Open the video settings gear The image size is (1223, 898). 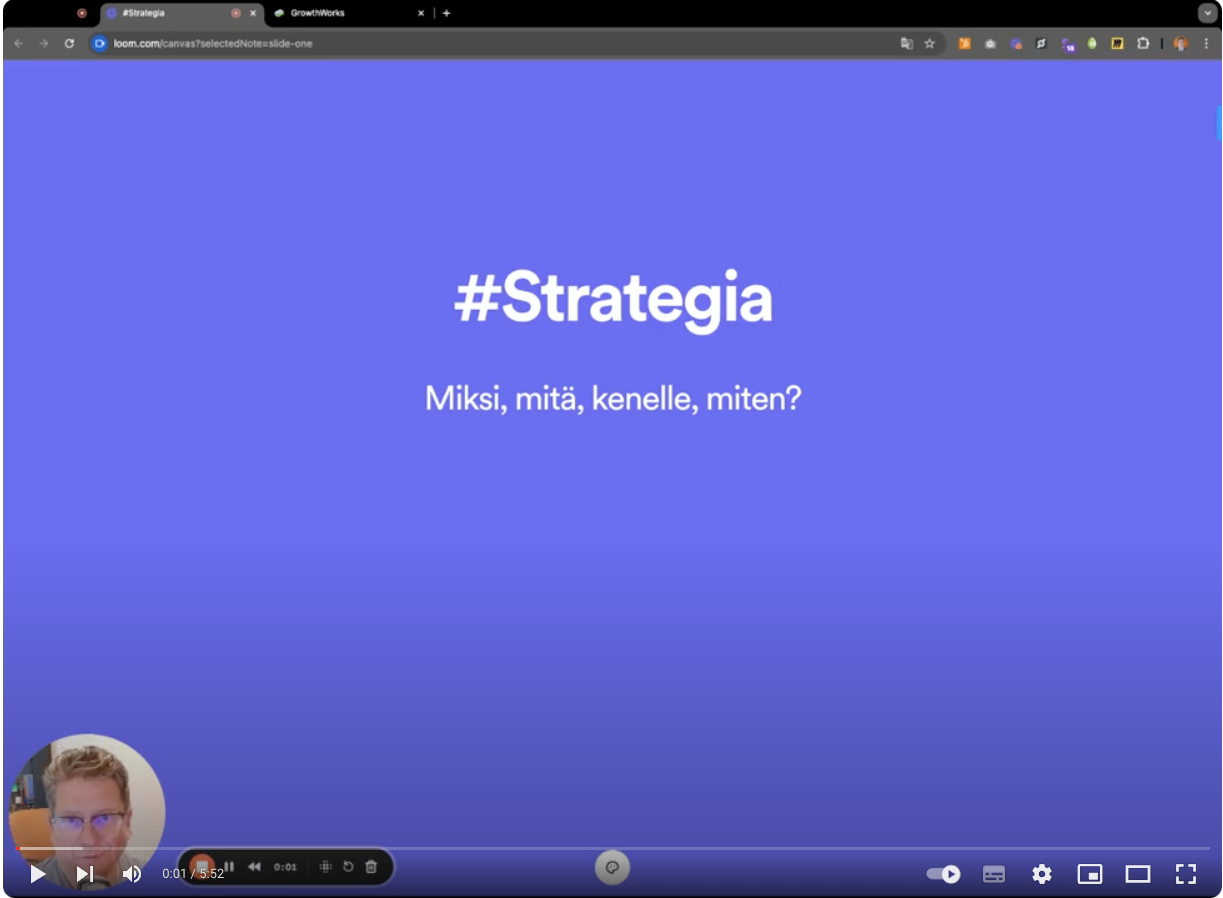click(1042, 874)
